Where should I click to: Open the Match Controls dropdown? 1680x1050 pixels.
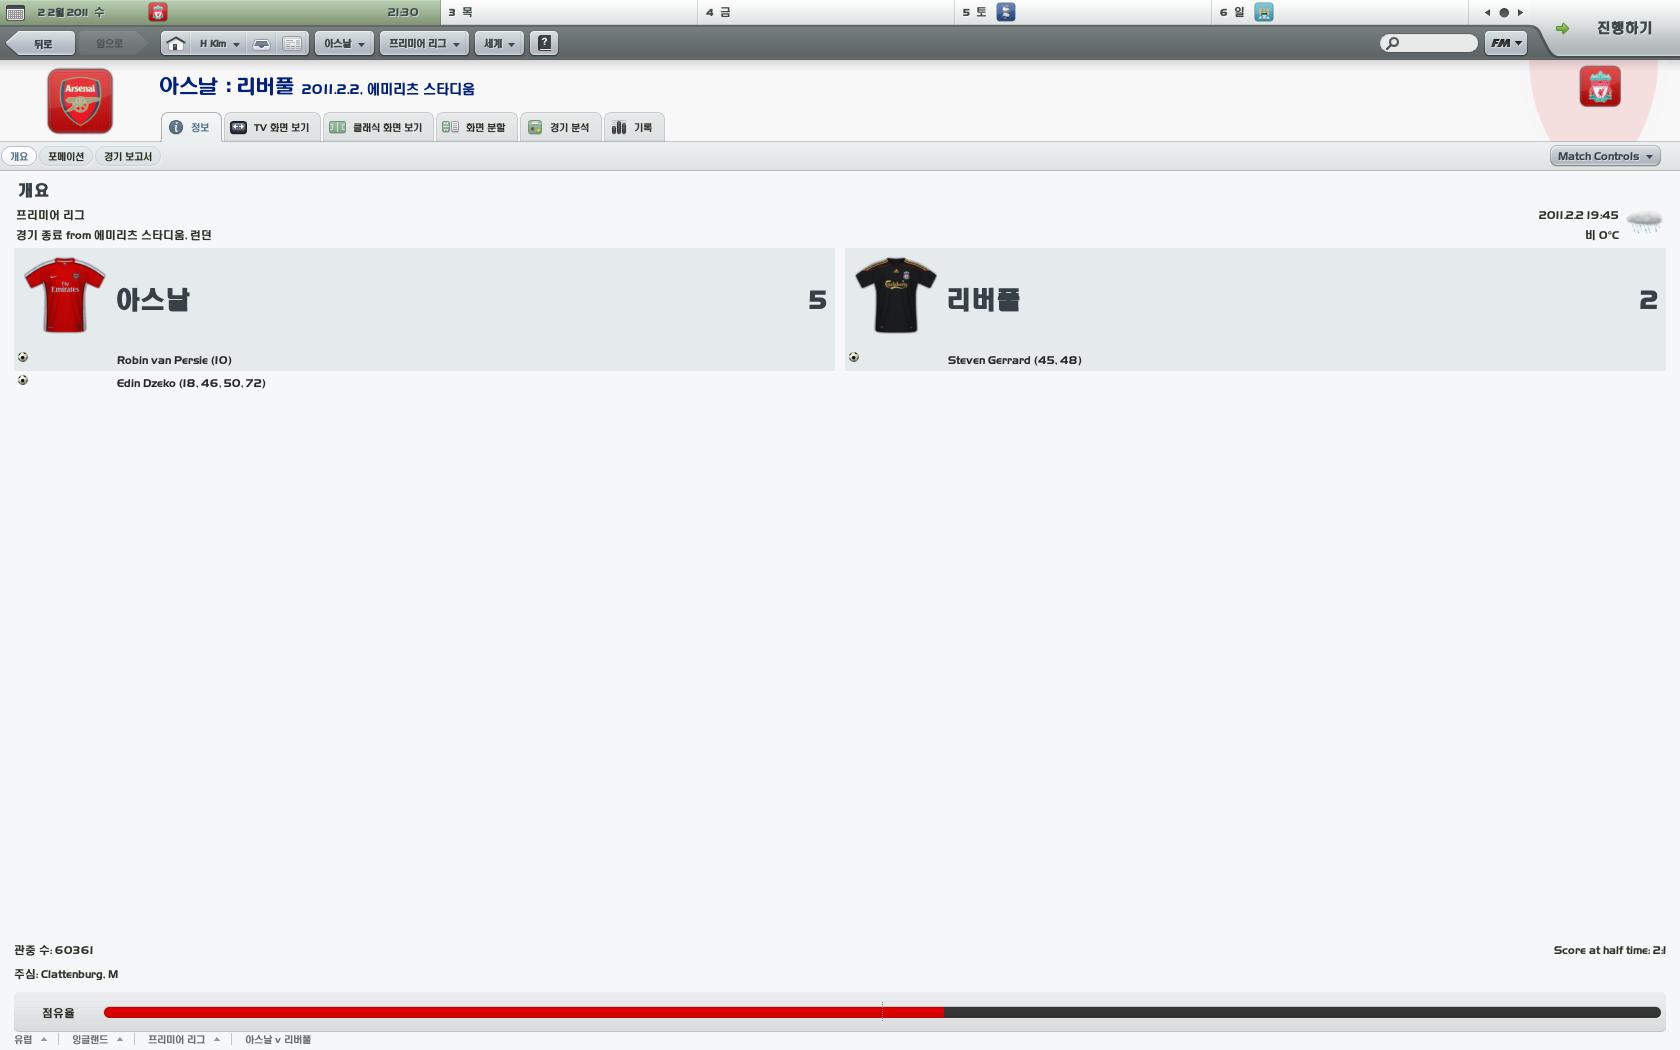pyautogui.click(x=1604, y=156)
